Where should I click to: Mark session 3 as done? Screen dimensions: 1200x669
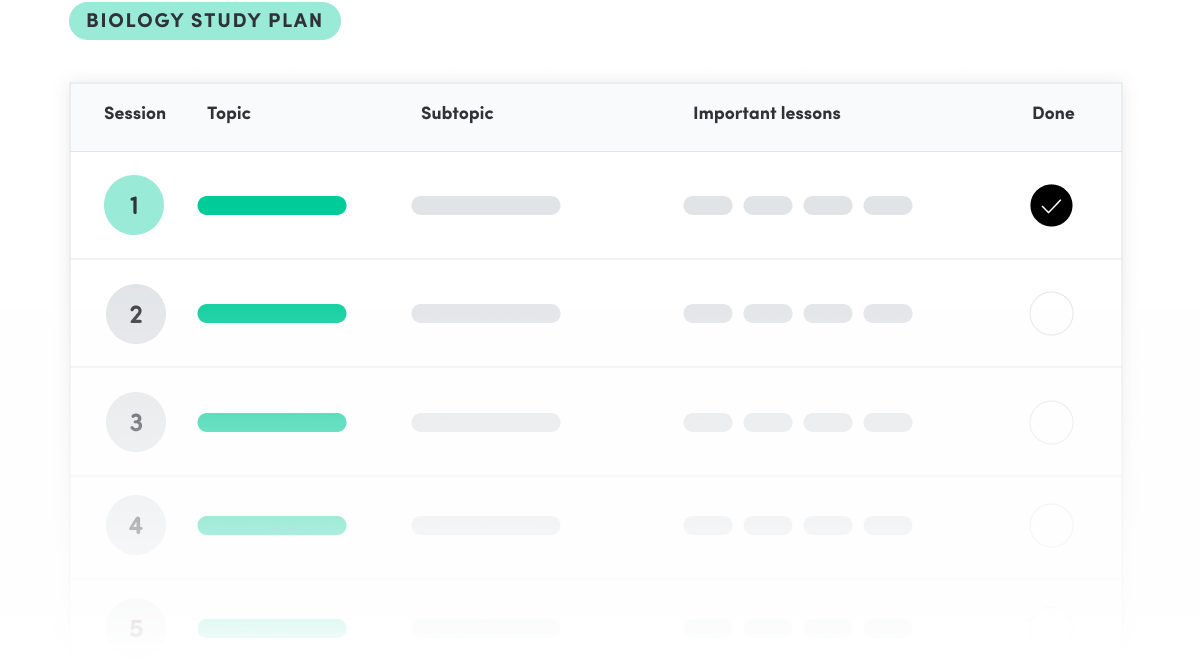[1051, 422]
